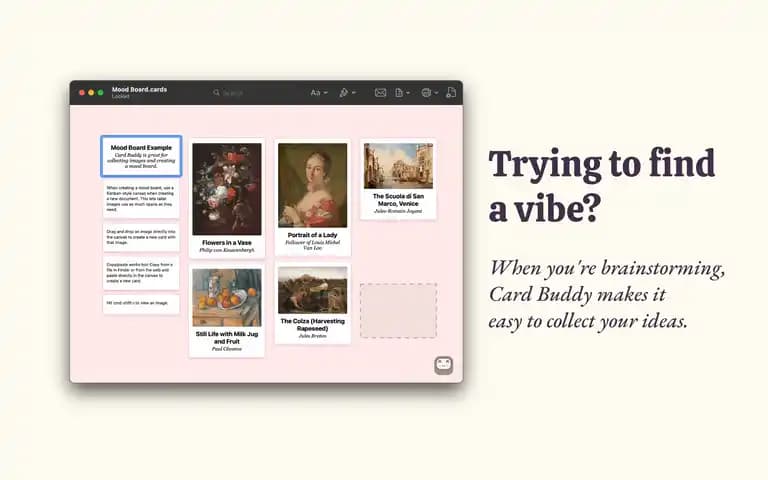Select the 'Copy/paste works too' card

pos(141,273)
